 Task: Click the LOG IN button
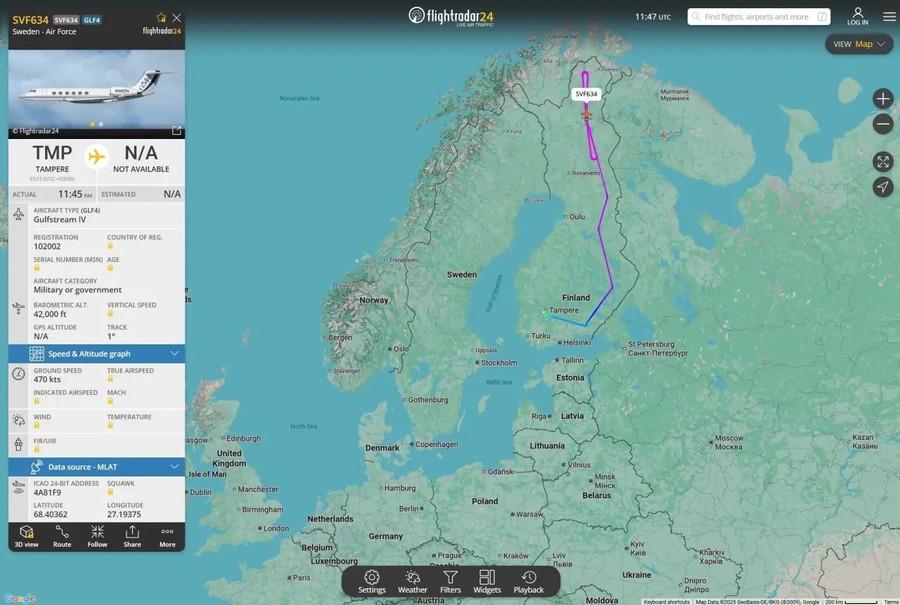coord(858,17)
